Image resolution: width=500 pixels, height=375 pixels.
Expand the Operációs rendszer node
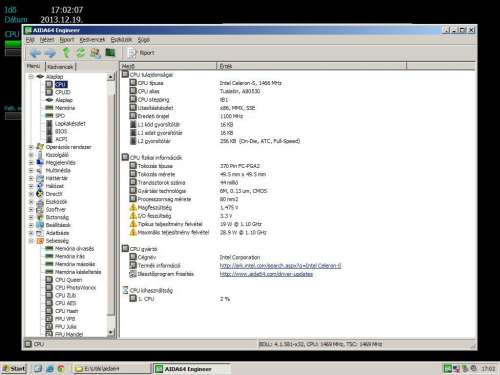pyautogui.click(x=31, y=147)
